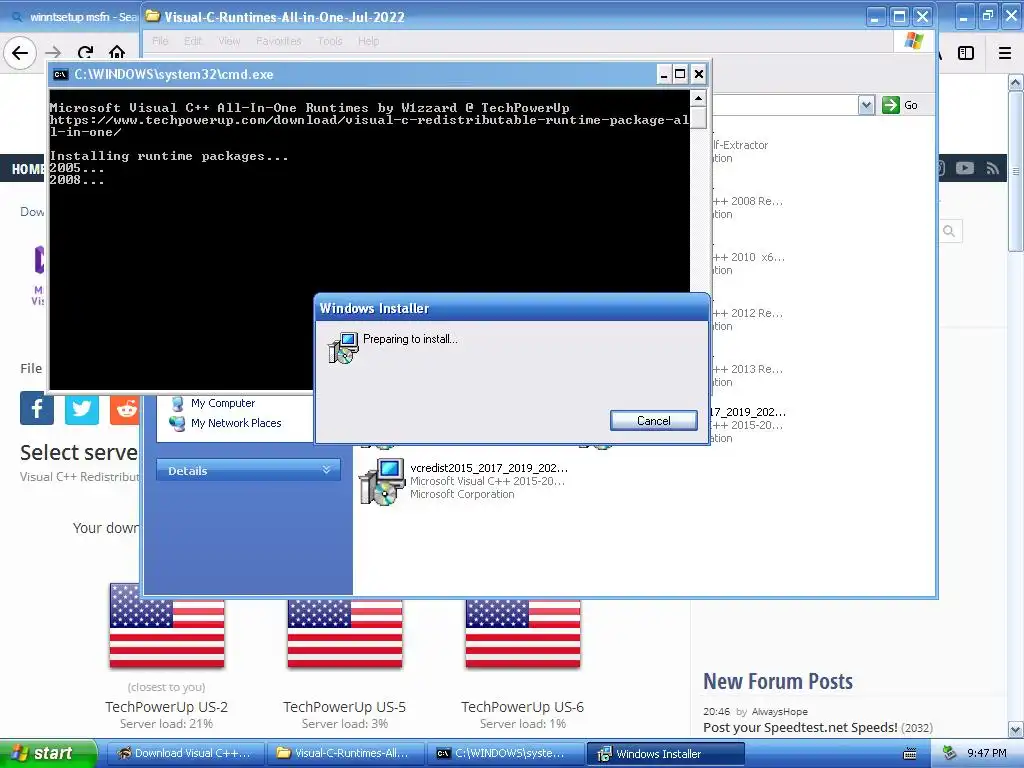The width and height of the screenshot is (1024, 768).
Task: Click the website search magnifier icon
Action: coord(950,231)
